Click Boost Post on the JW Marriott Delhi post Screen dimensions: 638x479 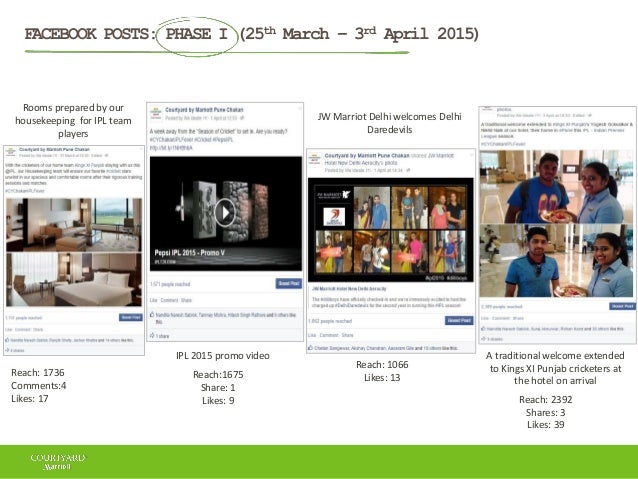(459, 320)
